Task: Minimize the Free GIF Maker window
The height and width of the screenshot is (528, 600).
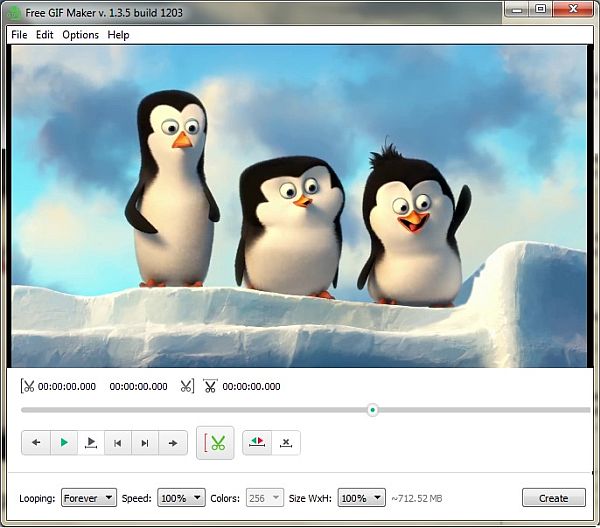Action: tap(517, 9)
